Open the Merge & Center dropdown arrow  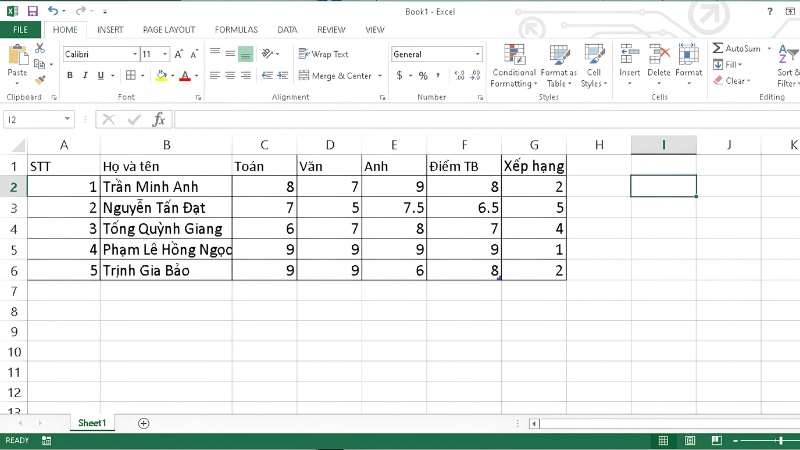point(380,76)
